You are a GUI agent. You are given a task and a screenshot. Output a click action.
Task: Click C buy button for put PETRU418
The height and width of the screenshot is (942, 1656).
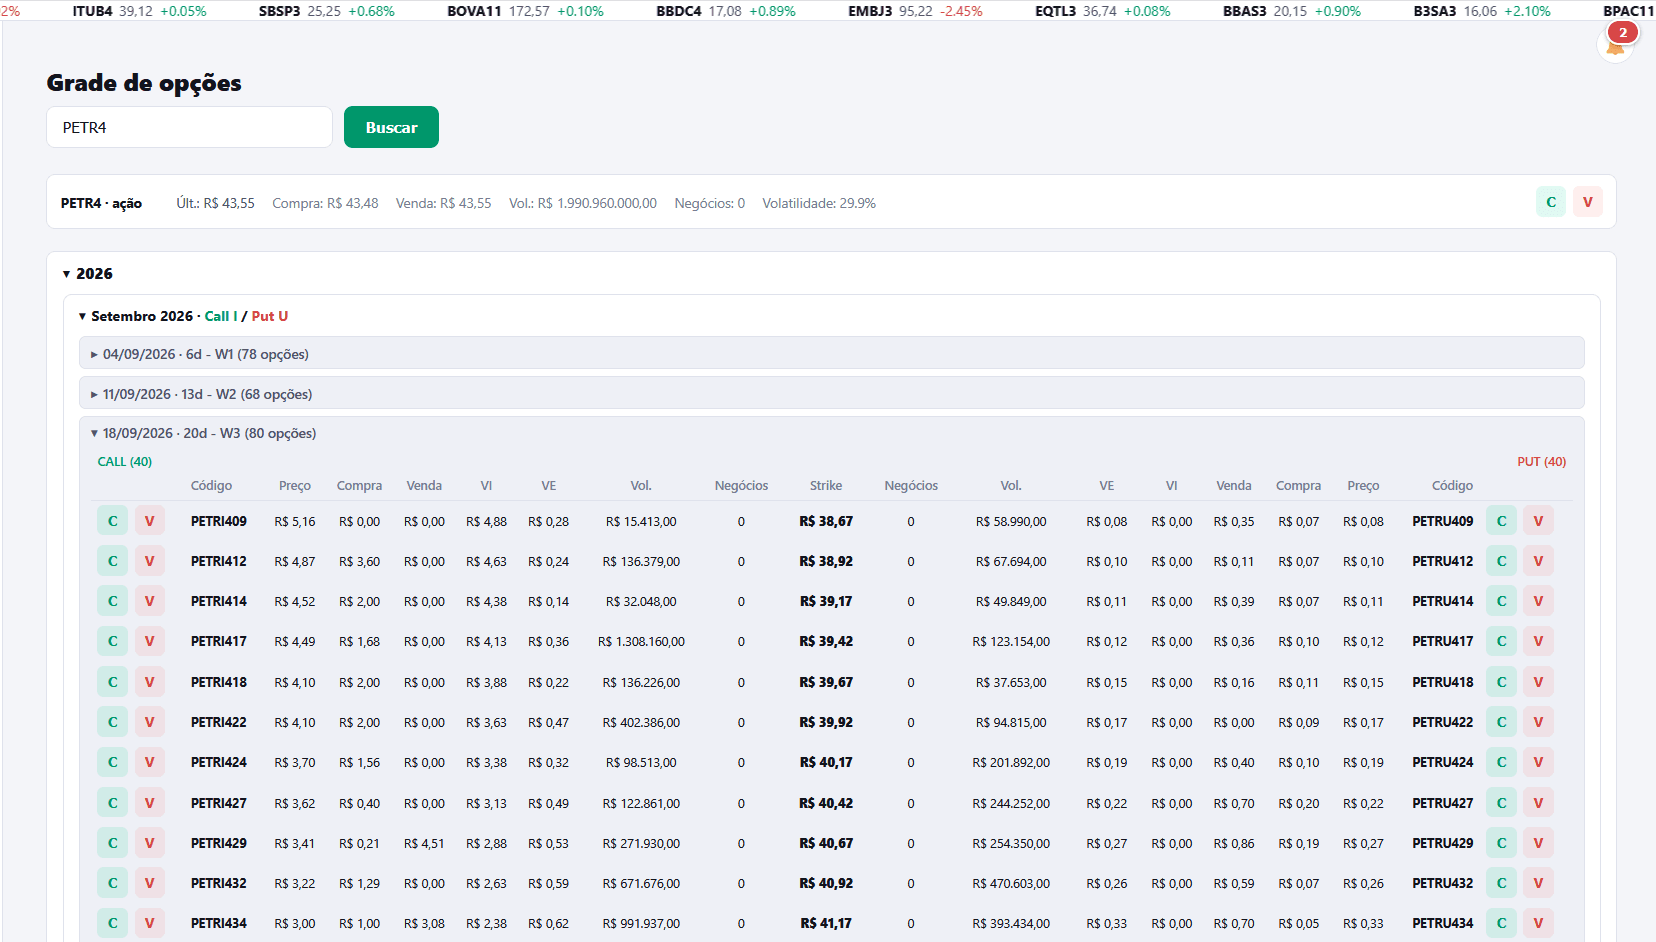click(1501, 682)
